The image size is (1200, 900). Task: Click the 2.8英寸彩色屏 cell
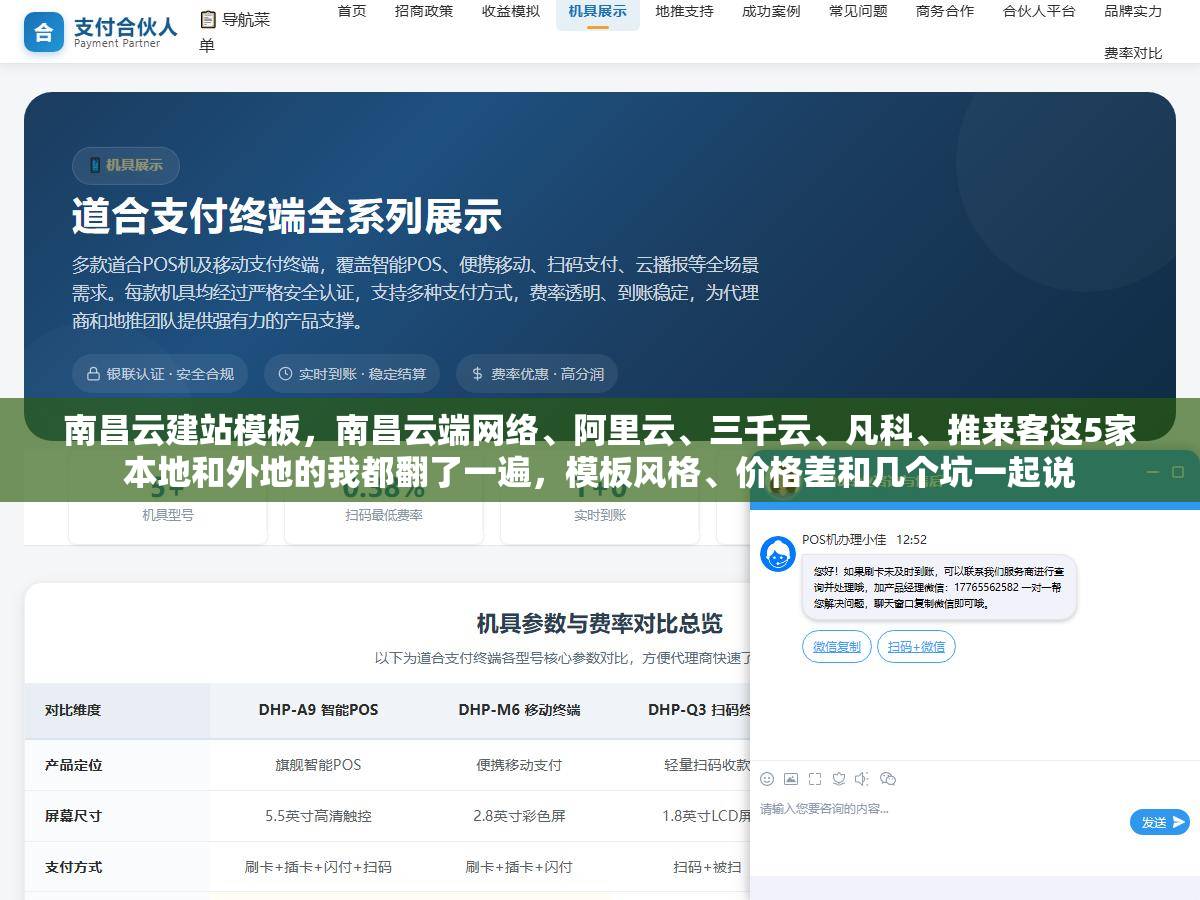pyautogui.click(x=519, y=816)
